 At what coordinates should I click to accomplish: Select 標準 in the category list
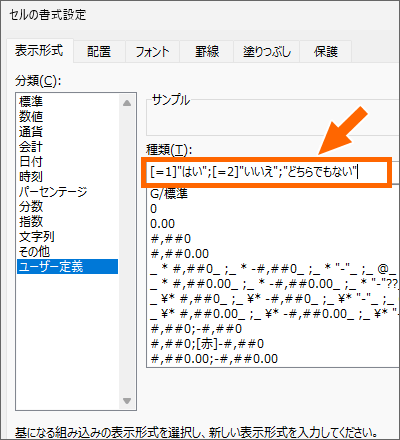click(68, 101)
